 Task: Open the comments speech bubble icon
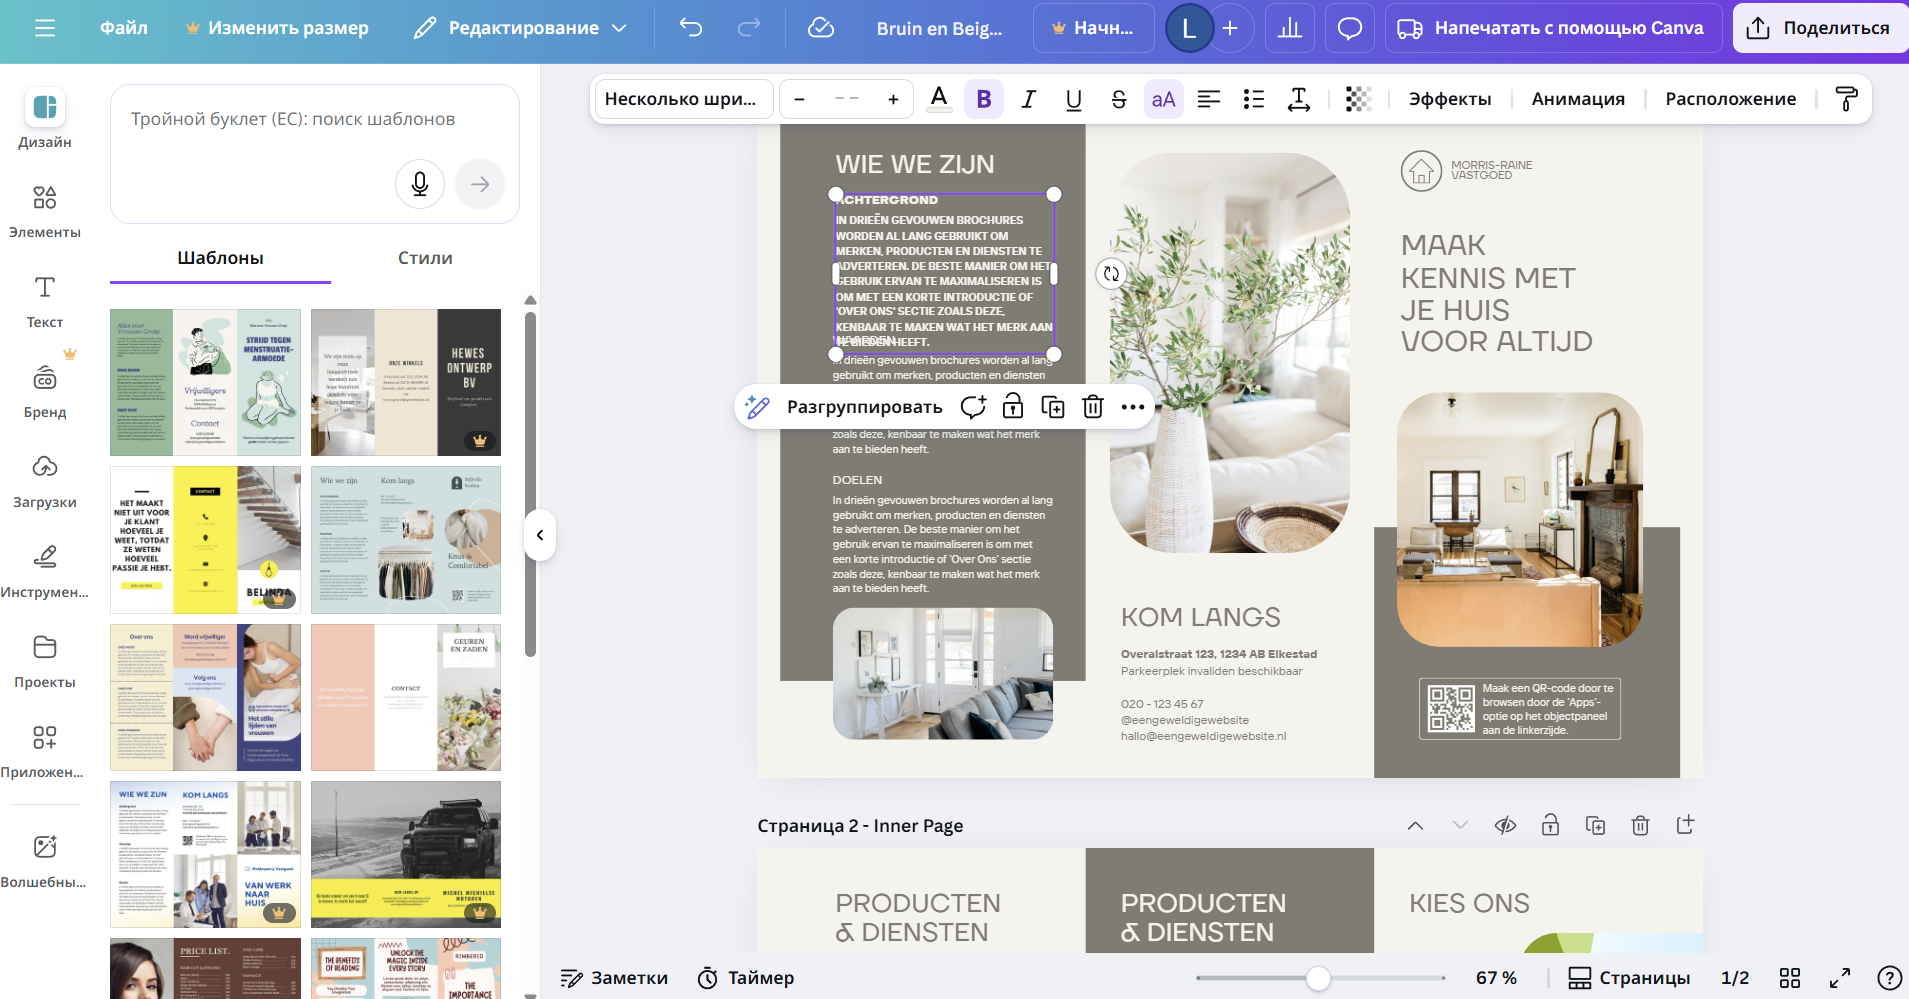click(x=1349, y=28)
